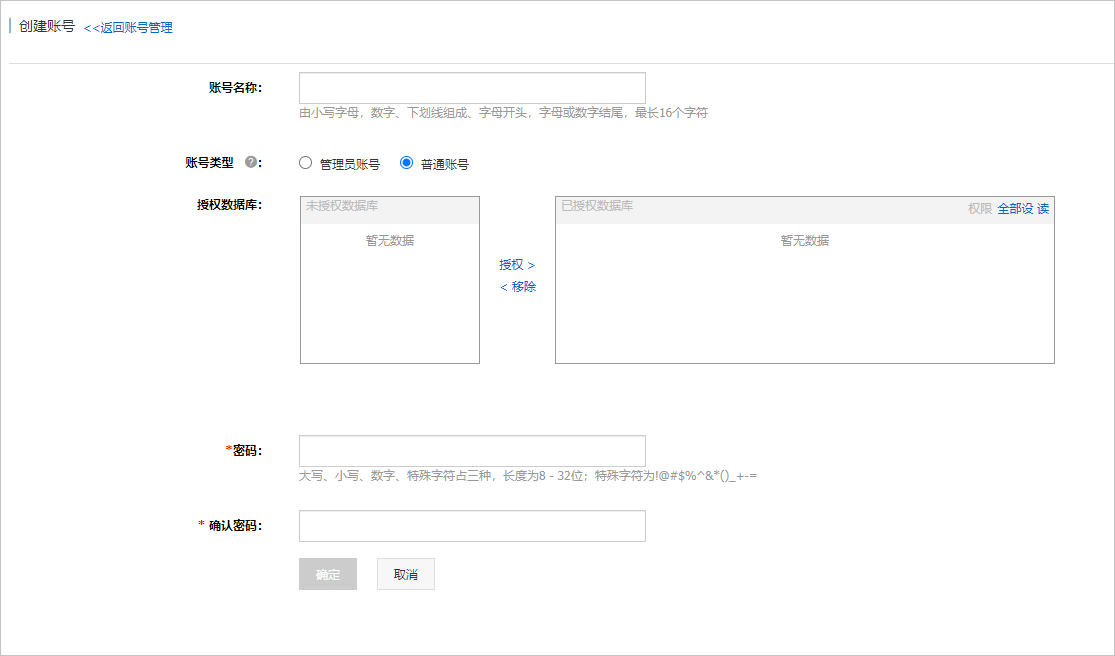The width and height of the screenshot is (1115, 656).
Task: Click the 取消 cancel button
Action: [x=405, y=574]
